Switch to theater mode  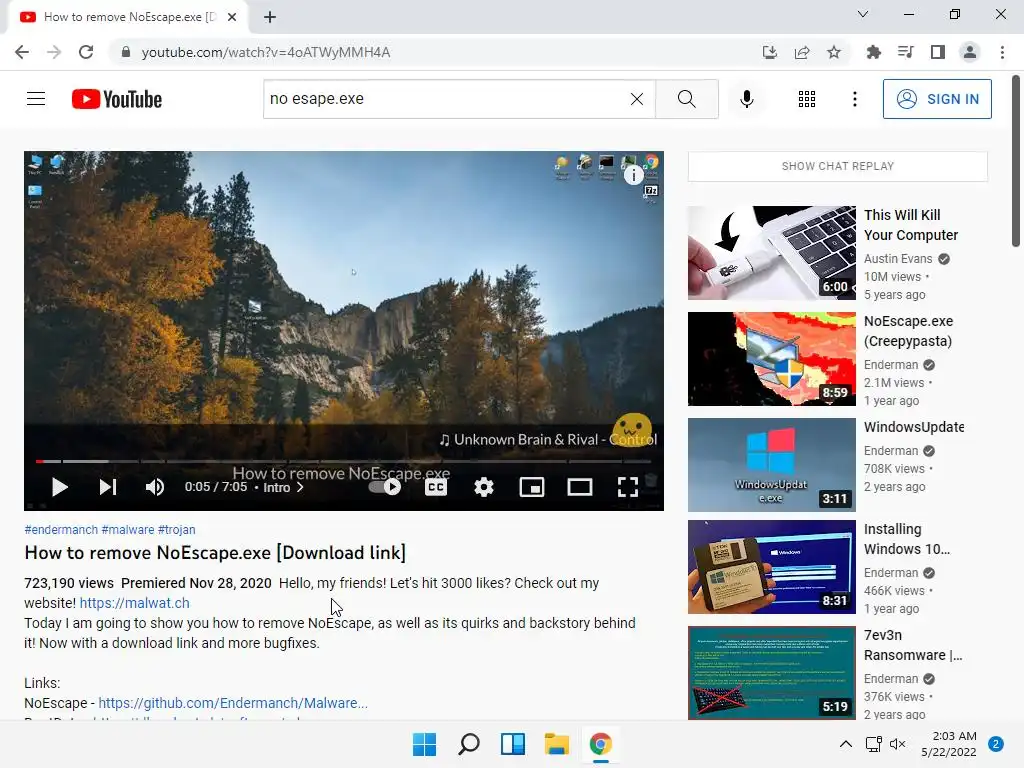tap(580, 487)
